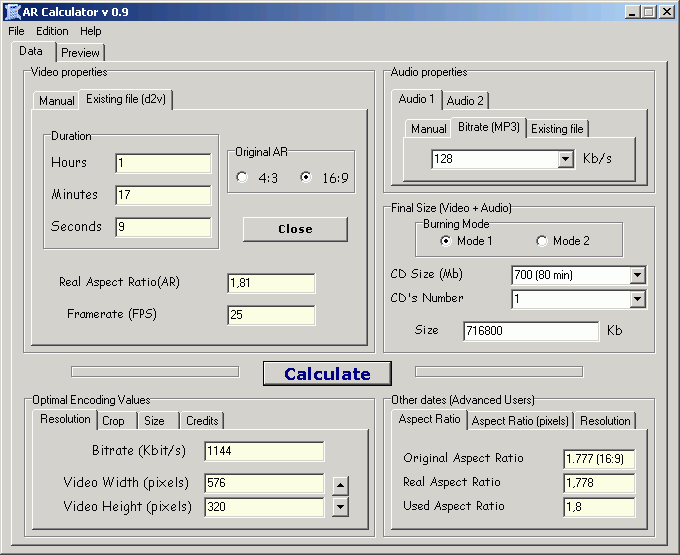Click the Minutes input field
The width and height of the screenshot is (680, 555).
[163, 195]
